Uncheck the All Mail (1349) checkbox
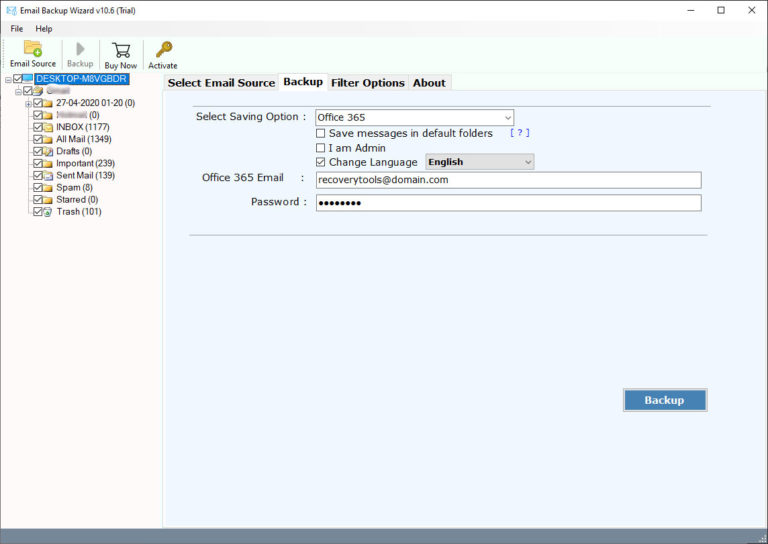Viewport: 768px width, 544px height. tap(38, 139)
